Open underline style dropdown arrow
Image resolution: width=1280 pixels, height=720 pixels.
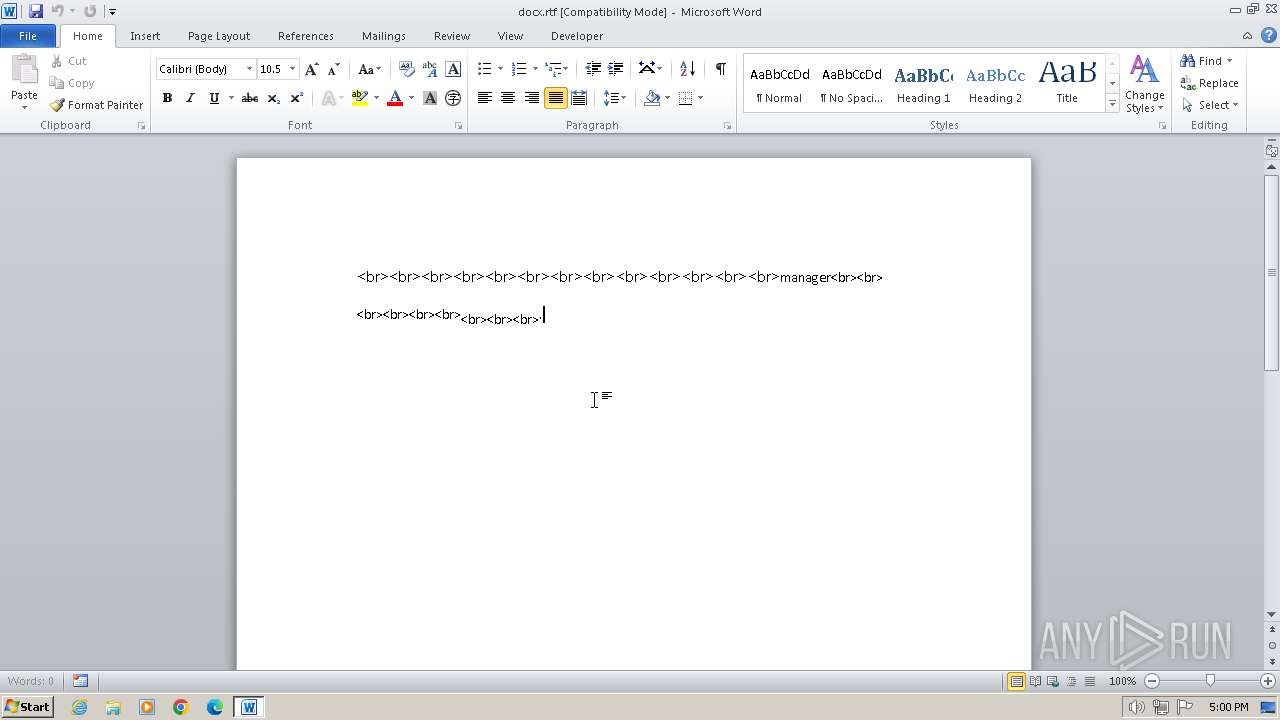pos(231,98)
